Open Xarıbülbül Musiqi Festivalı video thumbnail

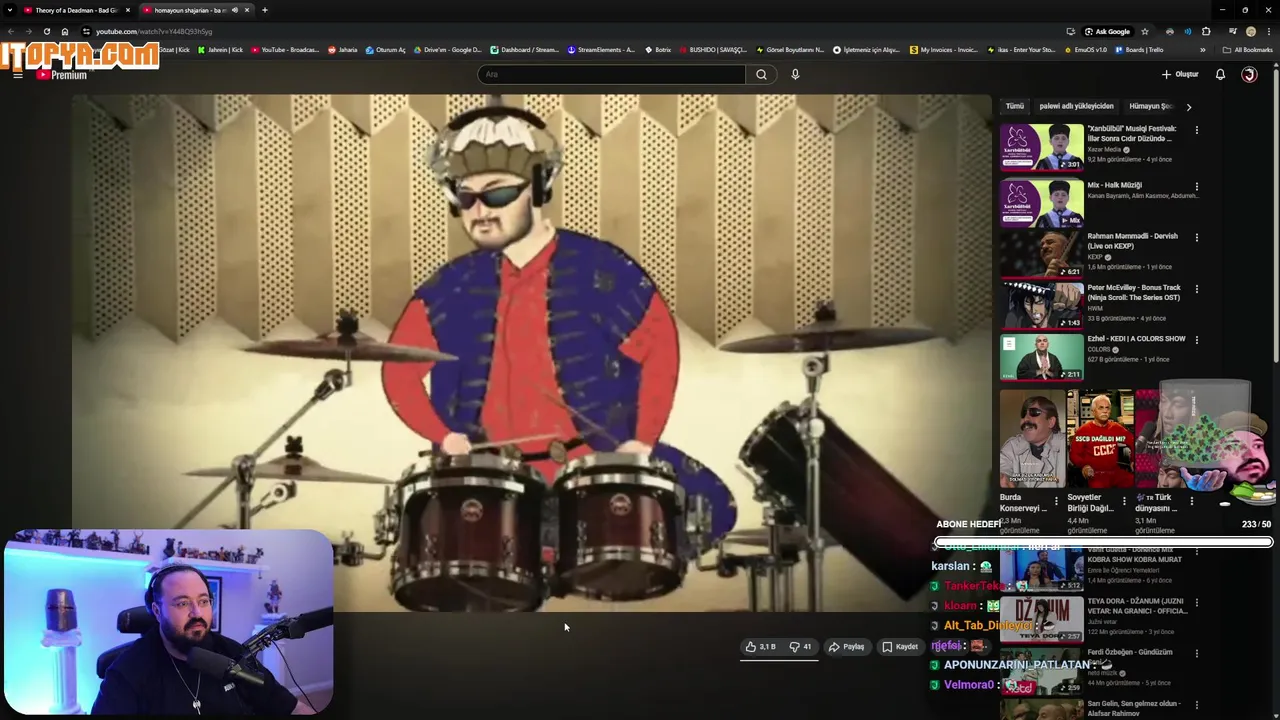[1041, 147]
